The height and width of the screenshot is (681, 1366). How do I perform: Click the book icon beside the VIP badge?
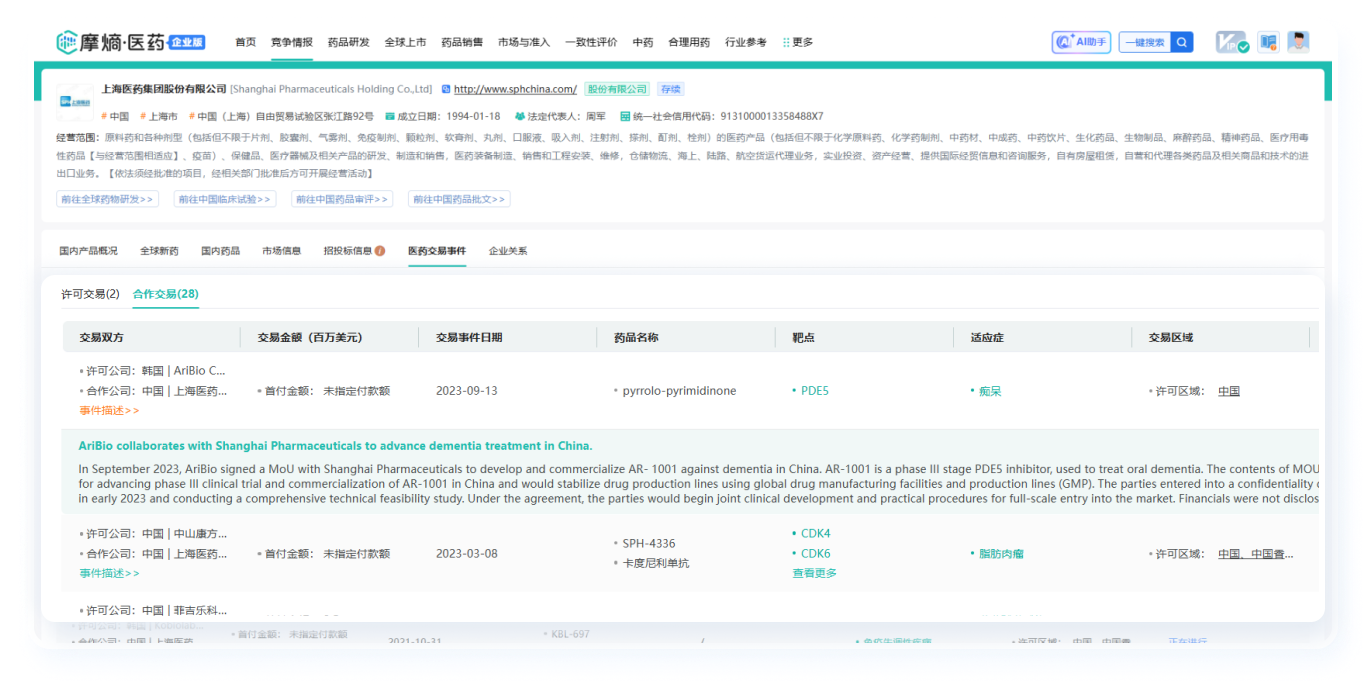pyautogui.click(x=1269, y=42)
